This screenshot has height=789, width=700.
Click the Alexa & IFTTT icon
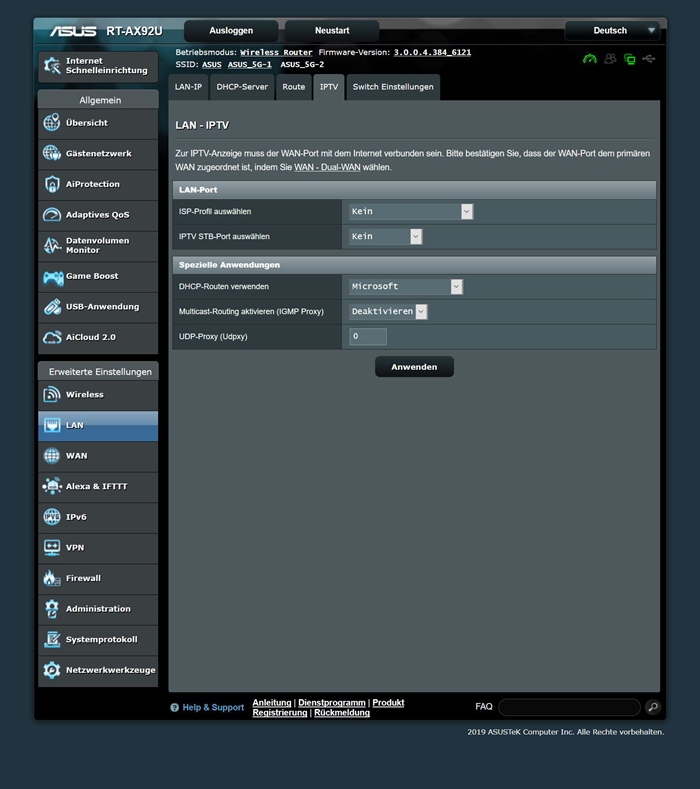point(52,486)
